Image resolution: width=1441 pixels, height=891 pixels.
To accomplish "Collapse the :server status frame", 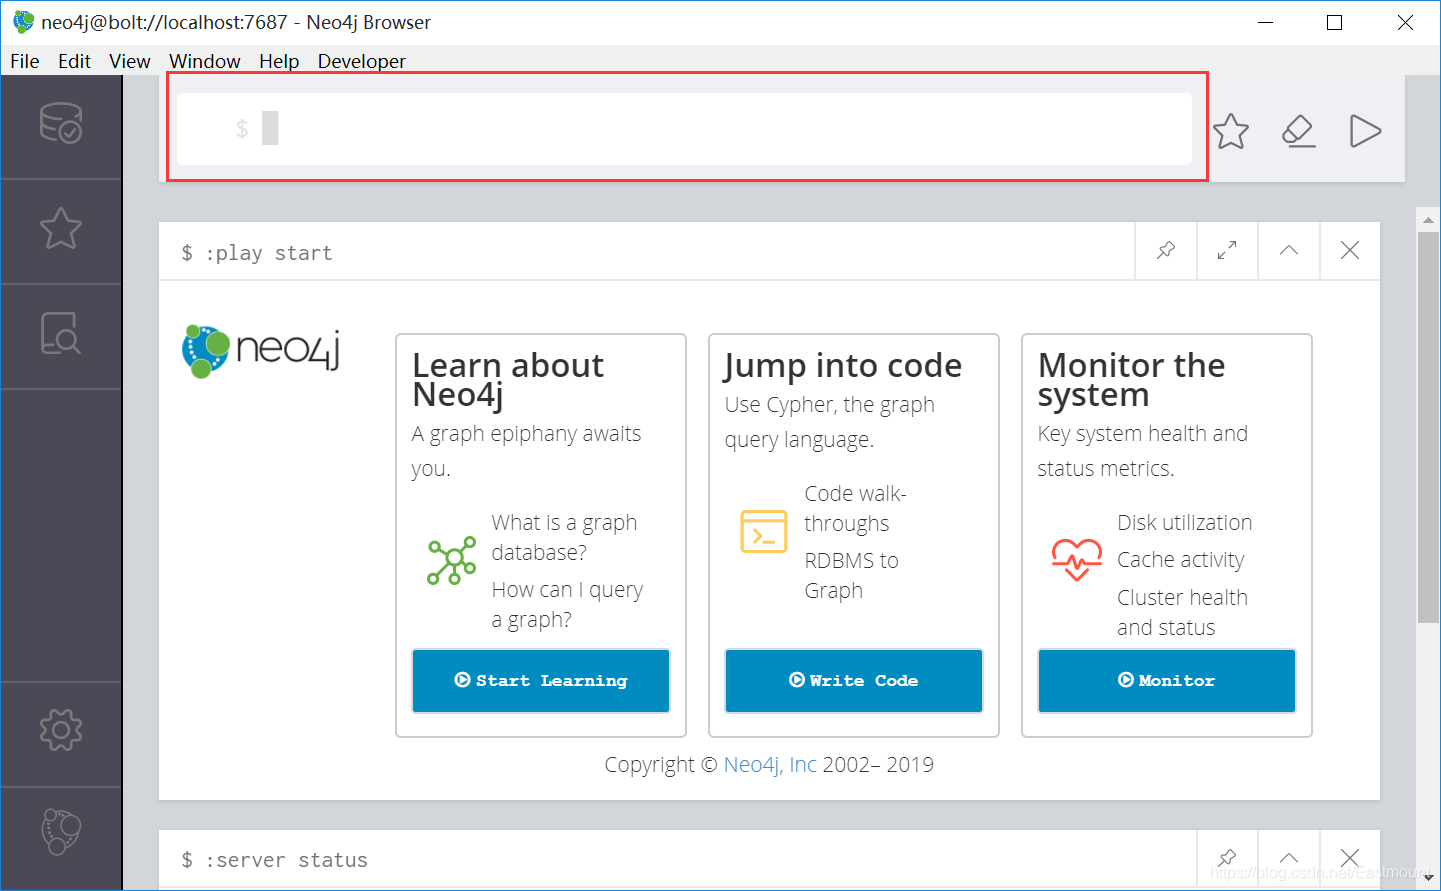I will point(1289,858).
